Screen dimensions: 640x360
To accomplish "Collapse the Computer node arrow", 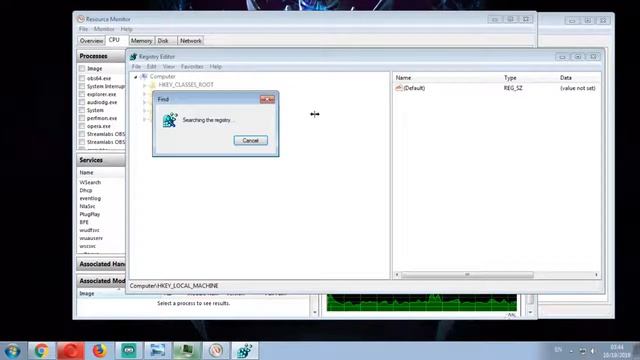I will pos(136,77).
